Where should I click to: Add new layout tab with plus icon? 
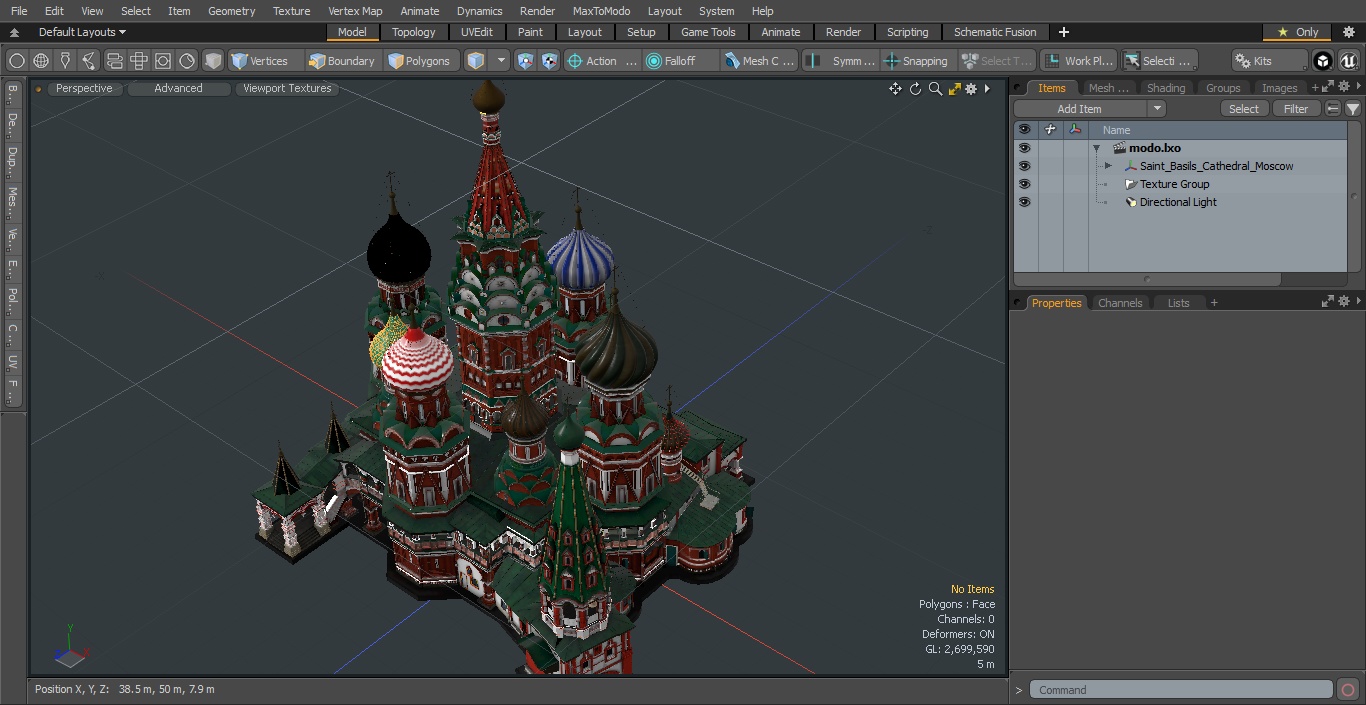(1064, 32)
